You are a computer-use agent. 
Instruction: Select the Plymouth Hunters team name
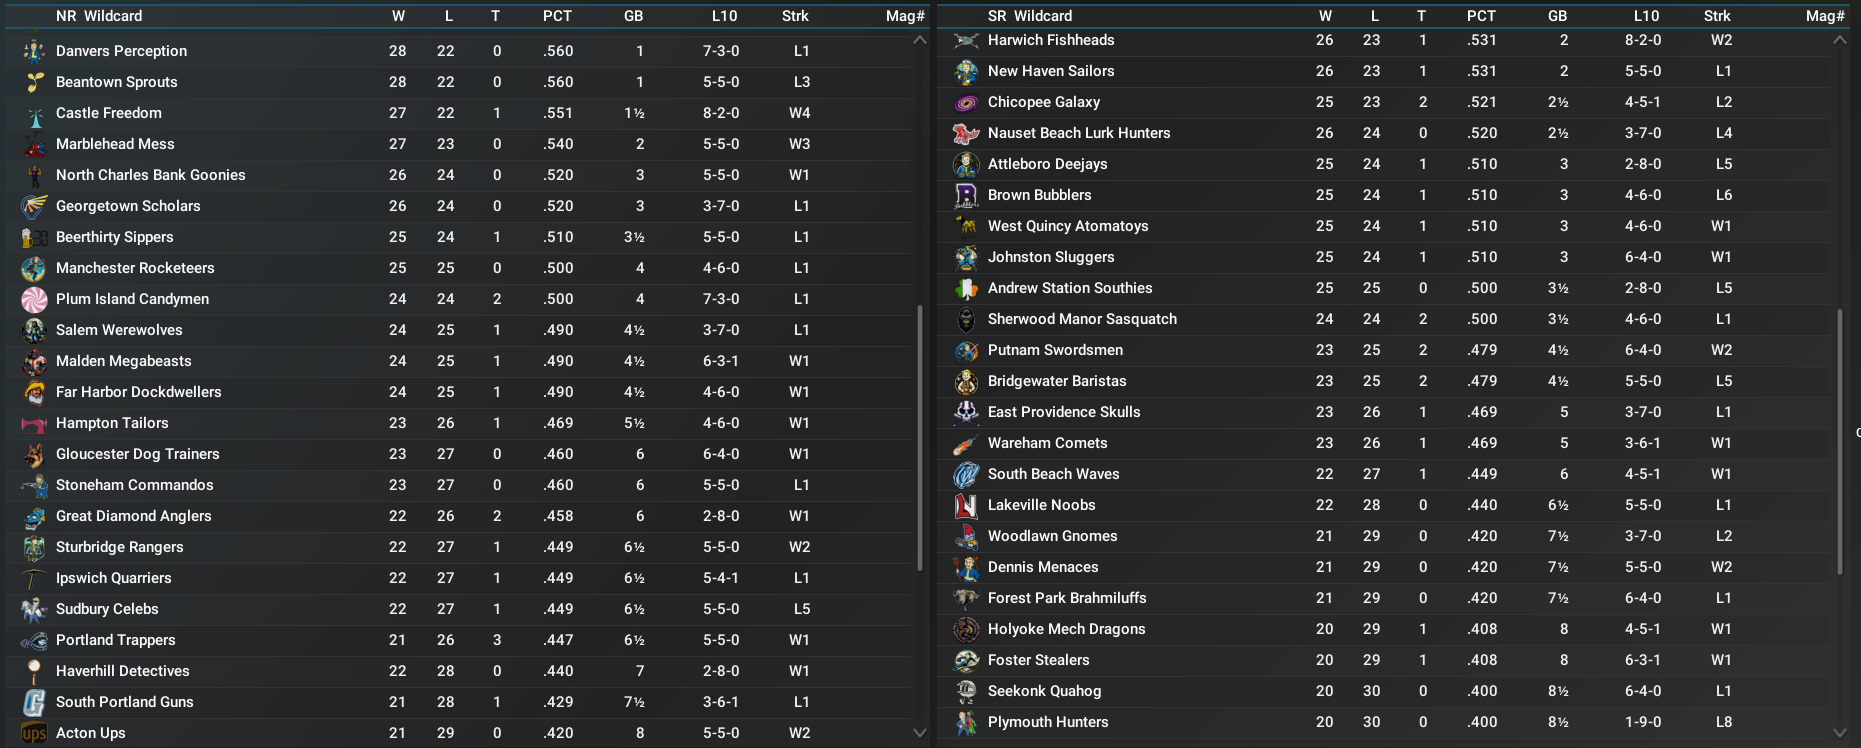pos(1047,722)
